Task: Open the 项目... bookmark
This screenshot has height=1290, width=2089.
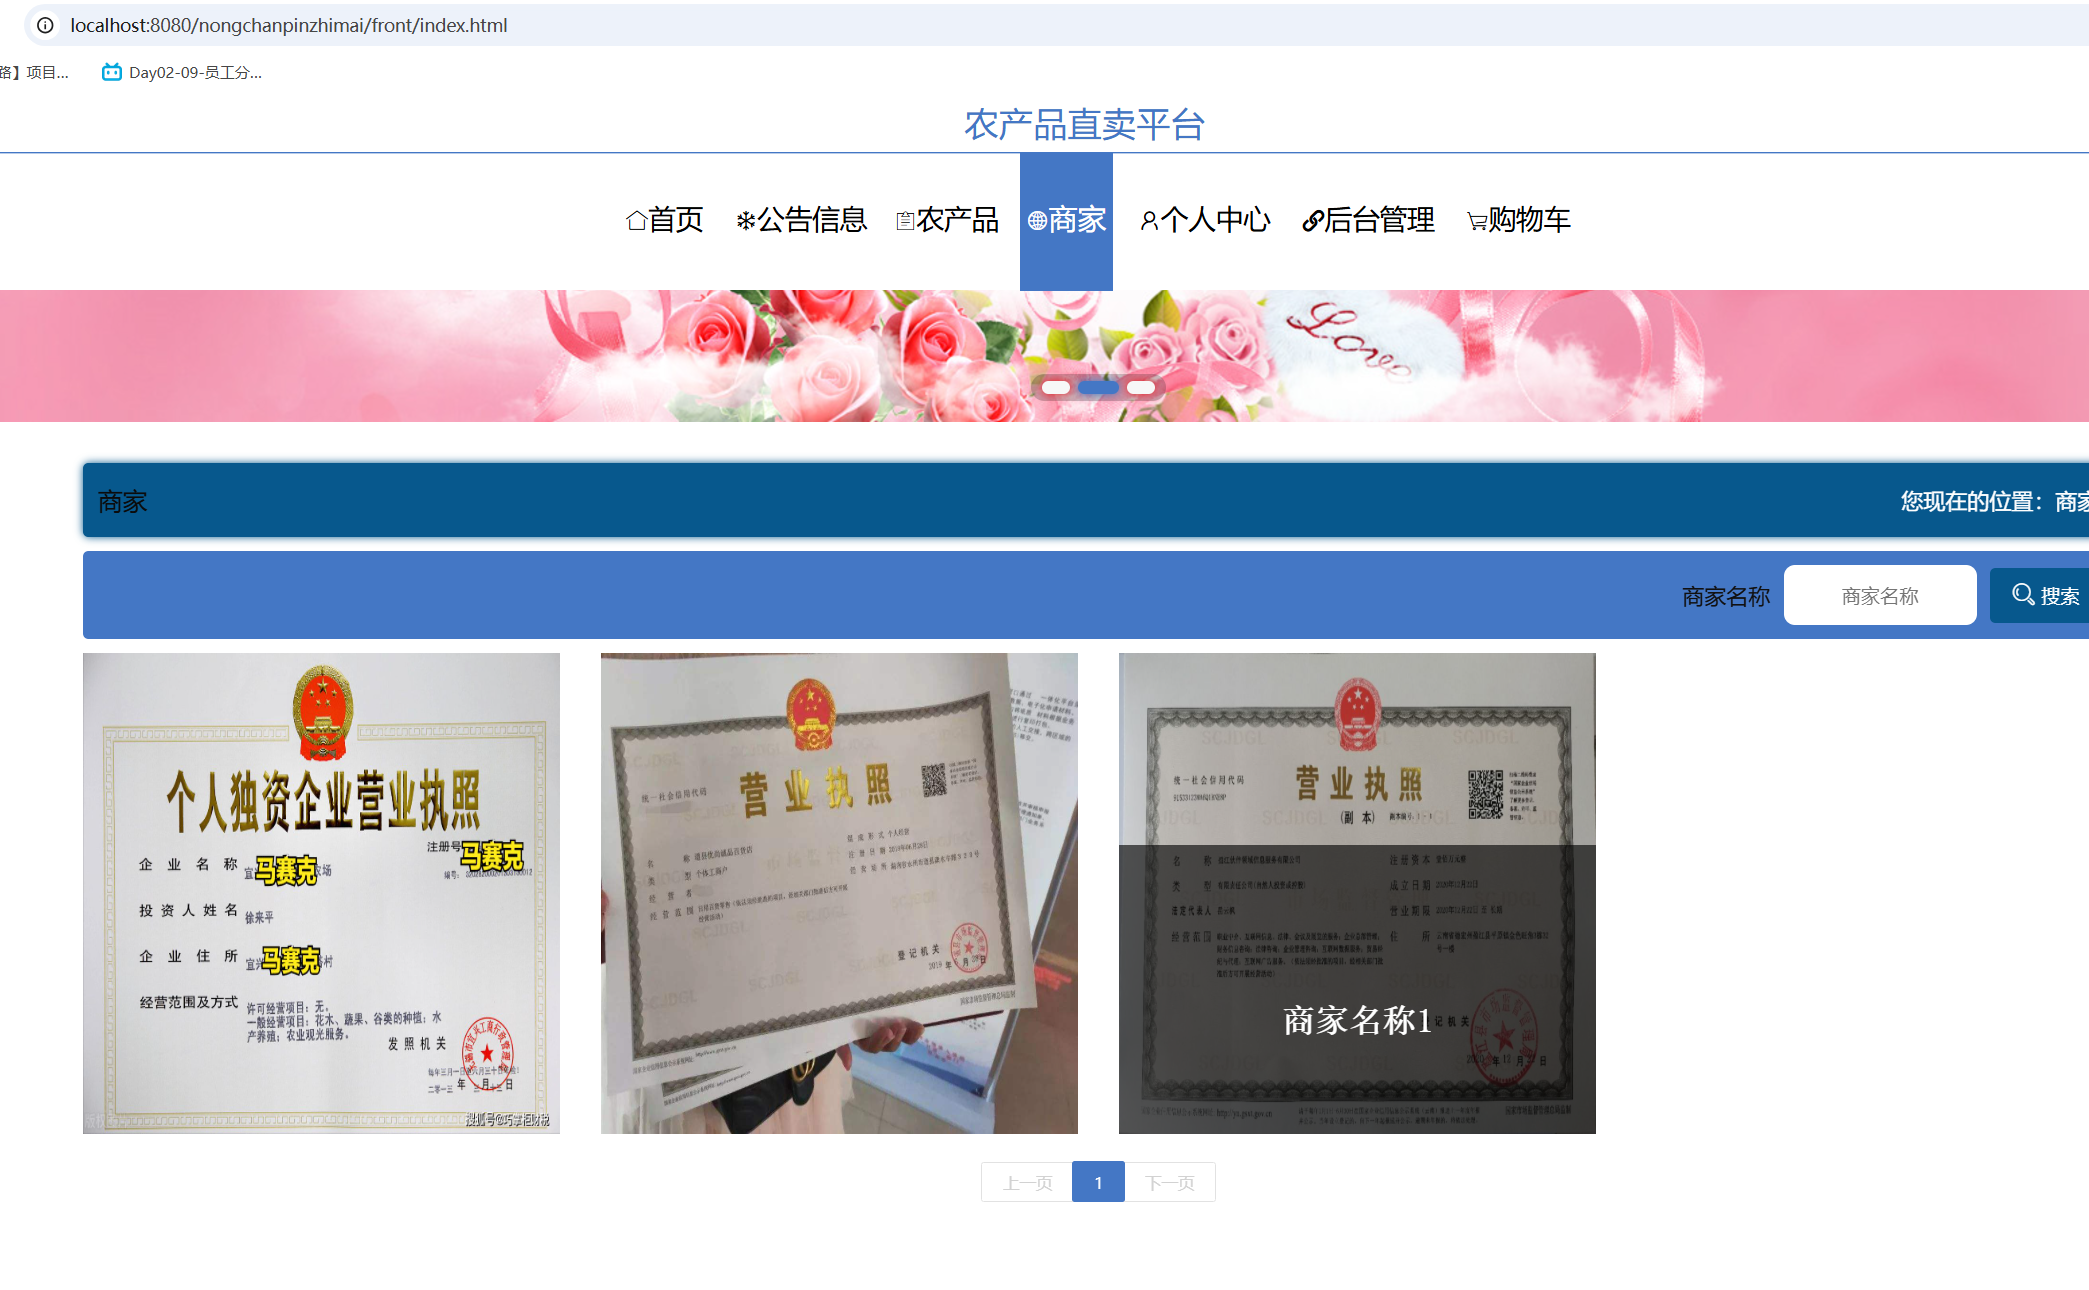Action: [x=34, y=72]
